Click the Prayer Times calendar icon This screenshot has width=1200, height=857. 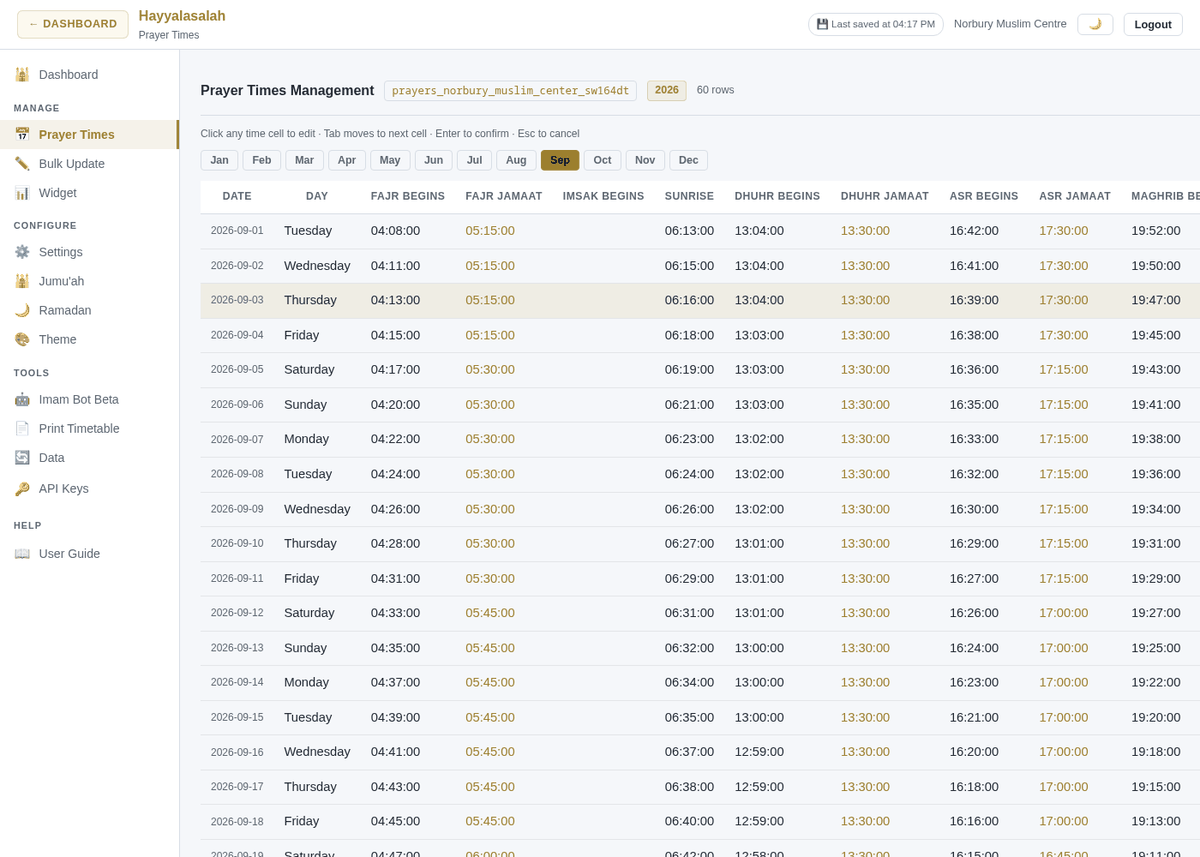pyautogui.click(x=22, y=134)
